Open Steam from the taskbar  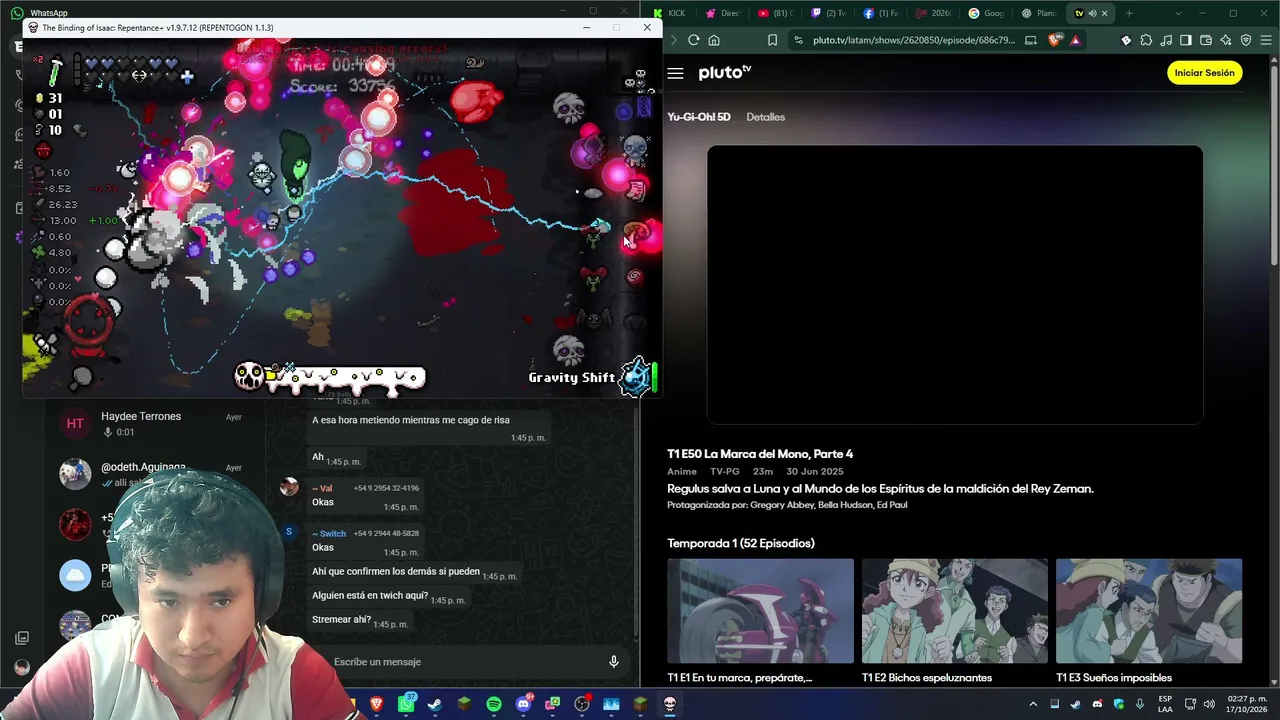435,704
